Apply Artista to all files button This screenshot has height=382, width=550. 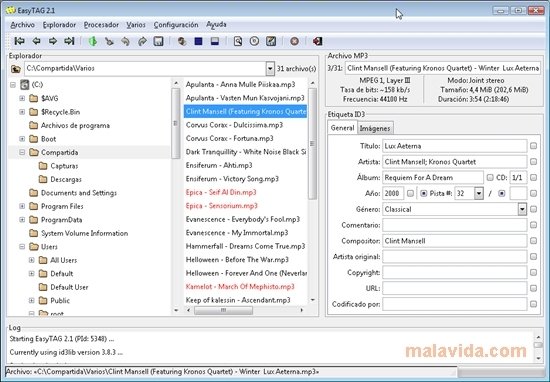tap(534, 162)
